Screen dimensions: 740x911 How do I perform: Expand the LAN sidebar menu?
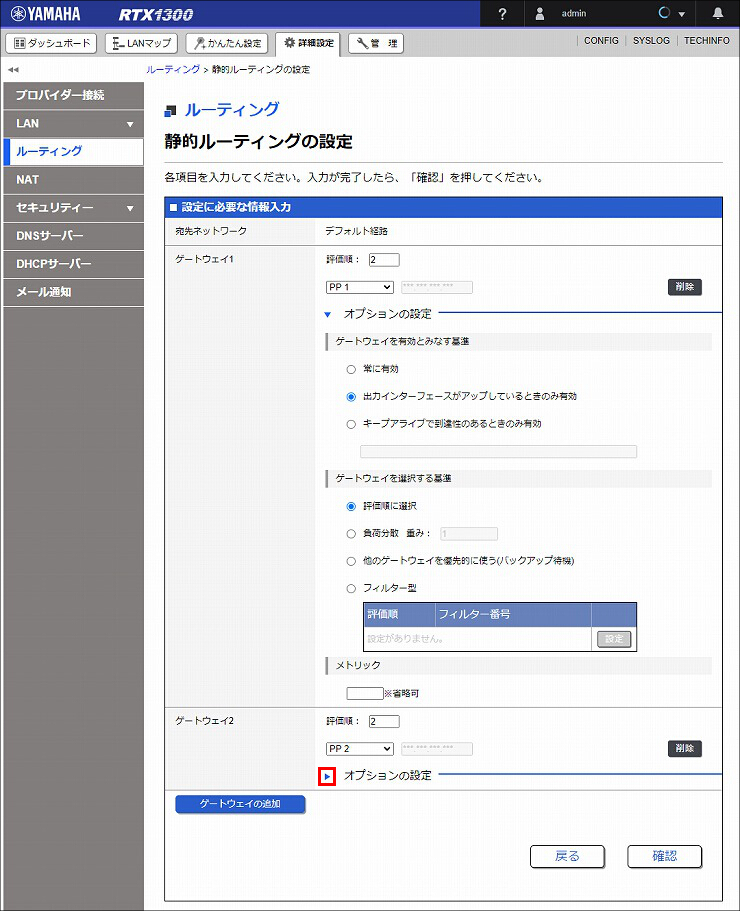[x=73, y=124]
